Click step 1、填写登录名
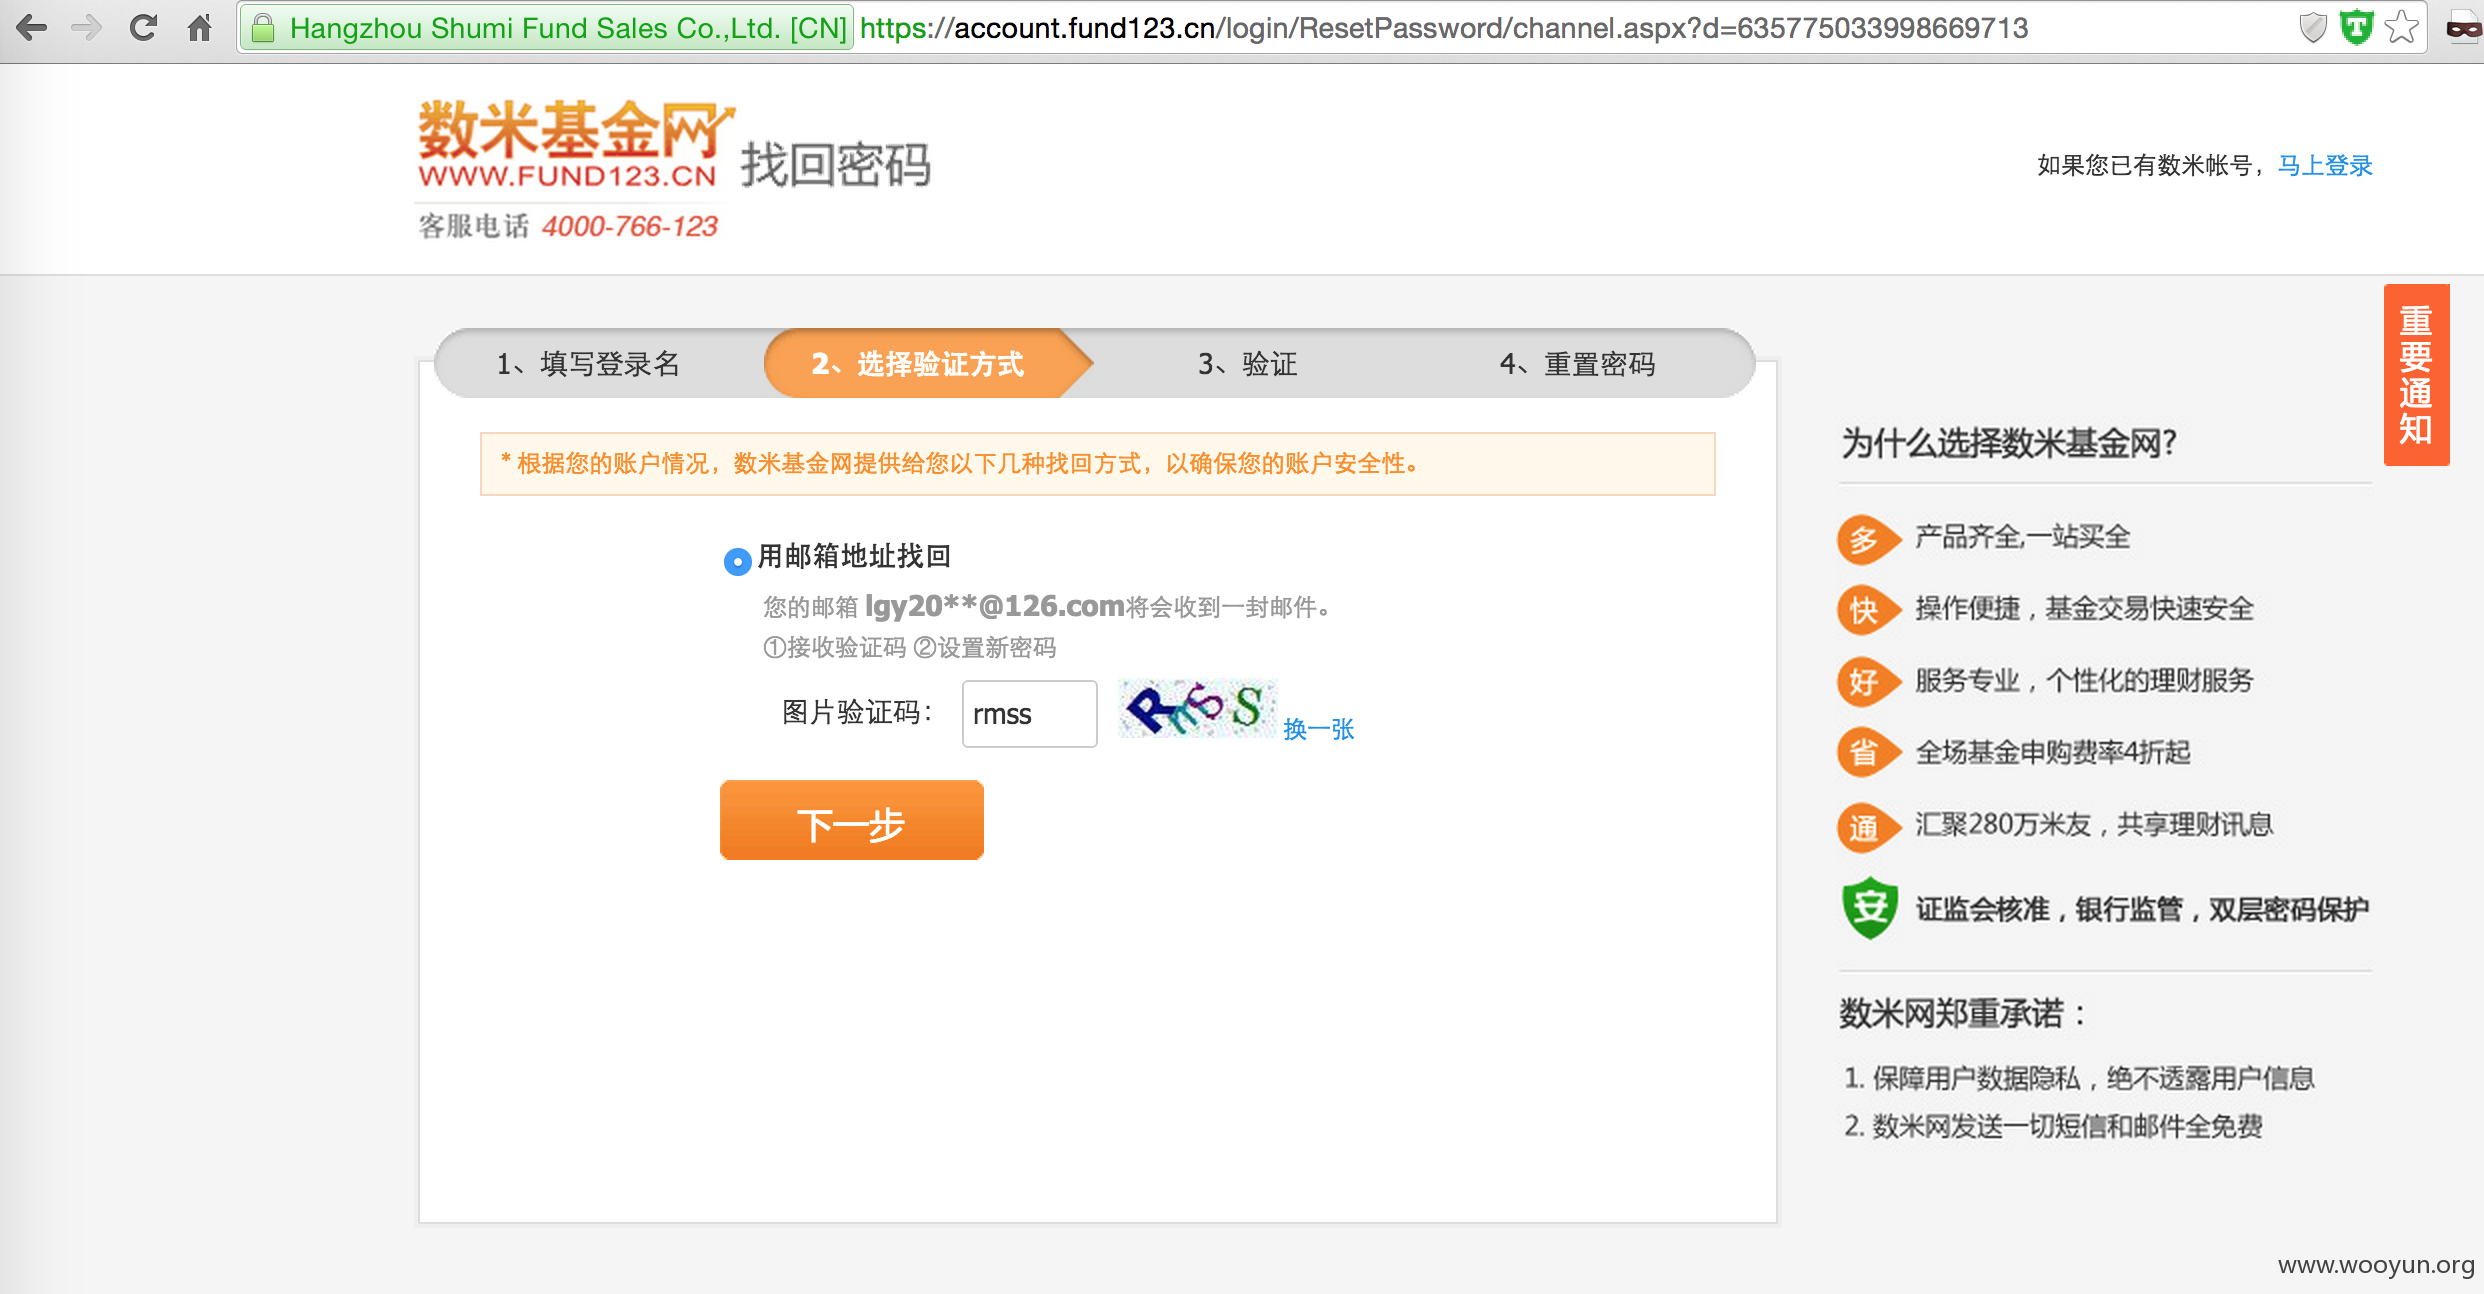 click(x=588, y=364)
